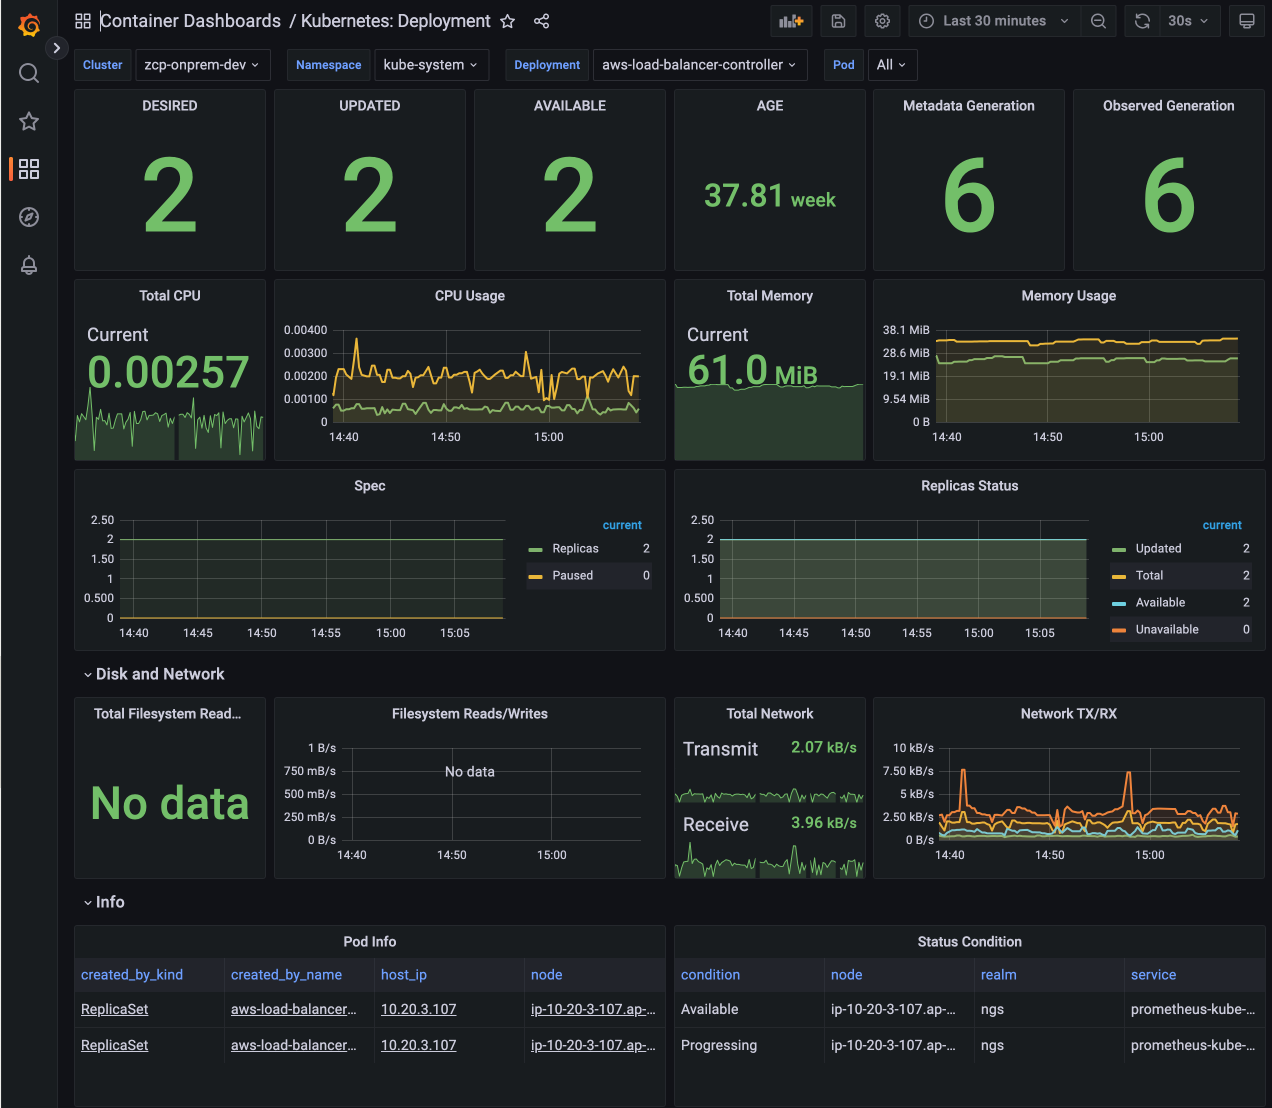Sort Status Condition by condition column
This screenshot has height=1108, width=1272.
pyautogui.click(x=710, y=975)
